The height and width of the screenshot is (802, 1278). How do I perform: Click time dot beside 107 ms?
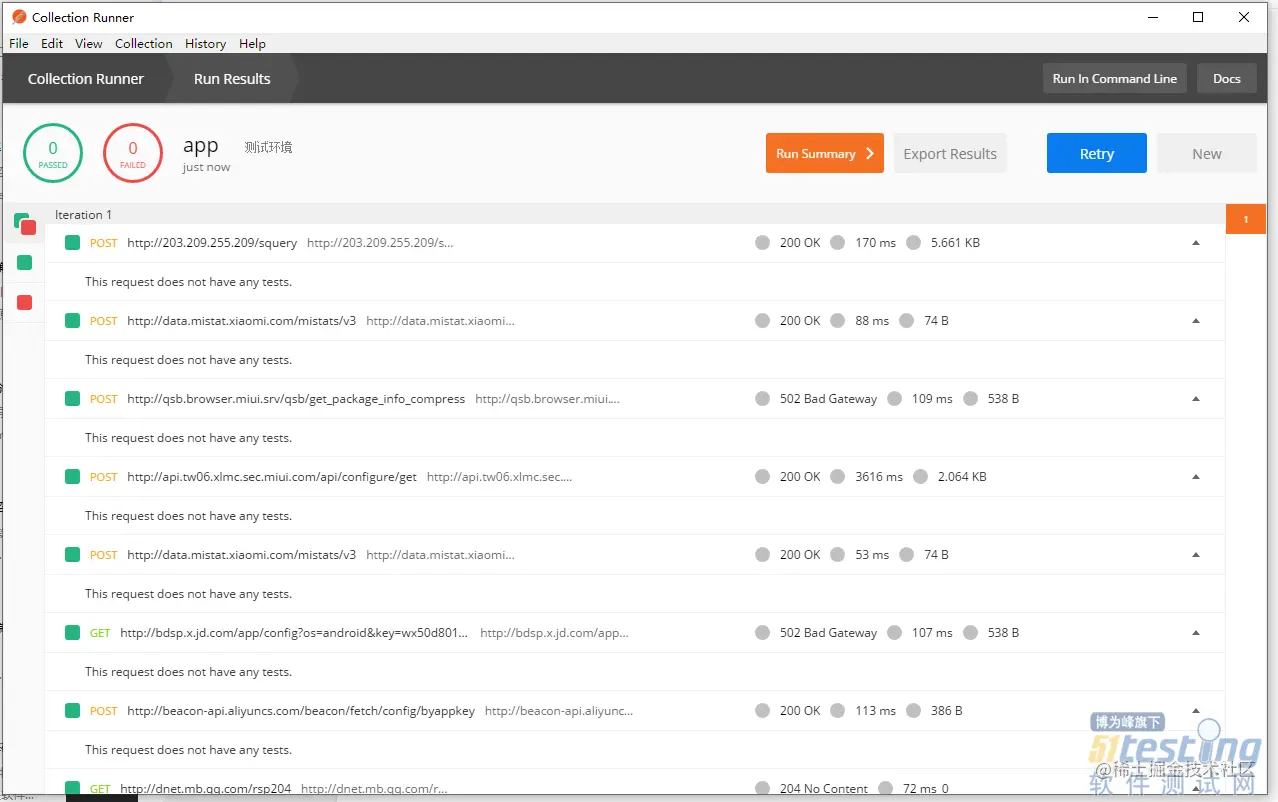pyautogui.click(x=895, y=633)
